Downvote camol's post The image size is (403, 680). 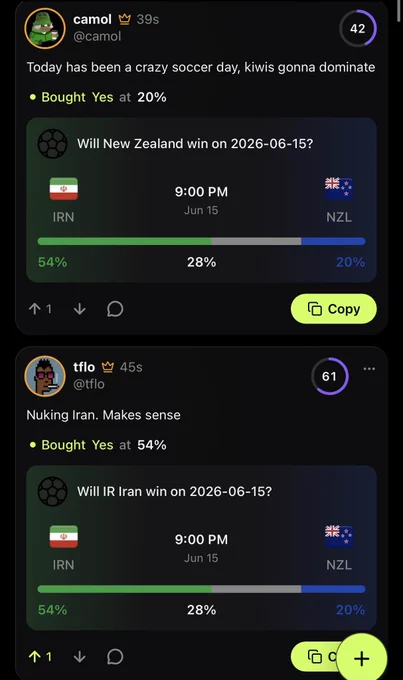80,309
